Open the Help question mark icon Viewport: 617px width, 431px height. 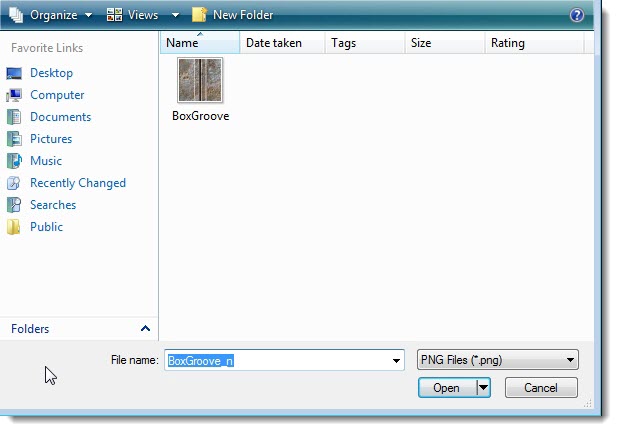coord(576,15)
